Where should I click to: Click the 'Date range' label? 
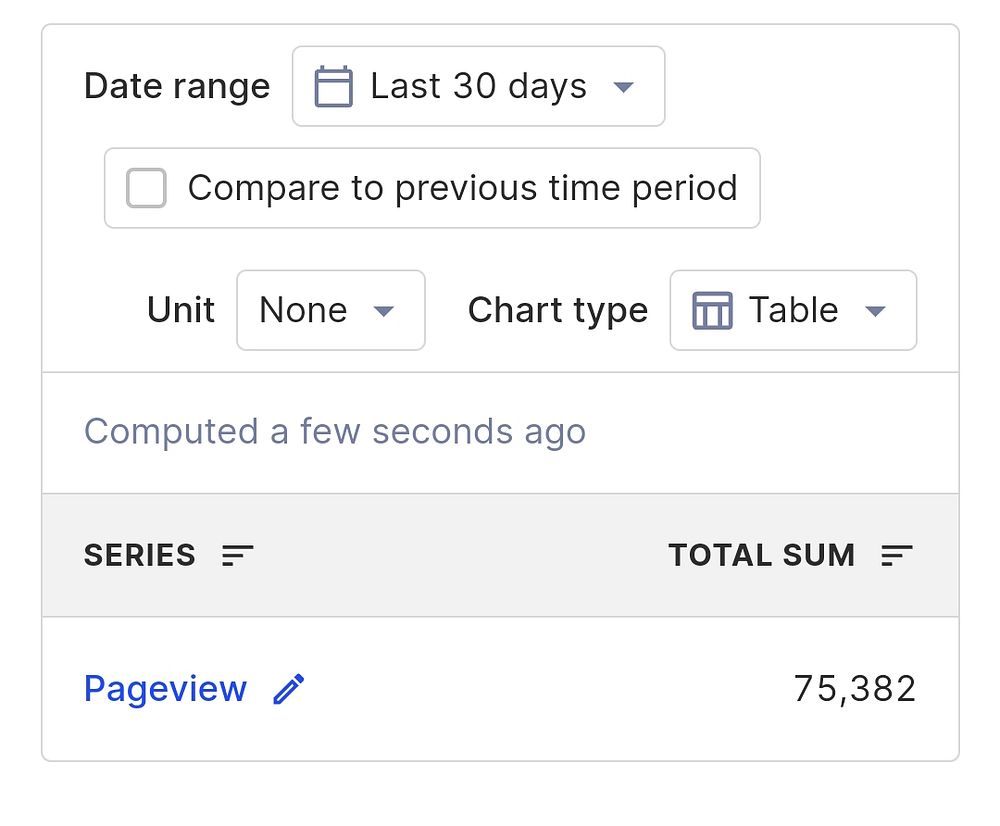click(x=177, y=87)
